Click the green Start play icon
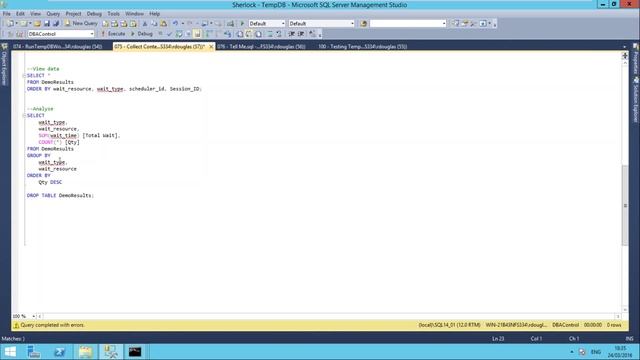The width and height of the screenshot is (640, 360). point(242,24)
